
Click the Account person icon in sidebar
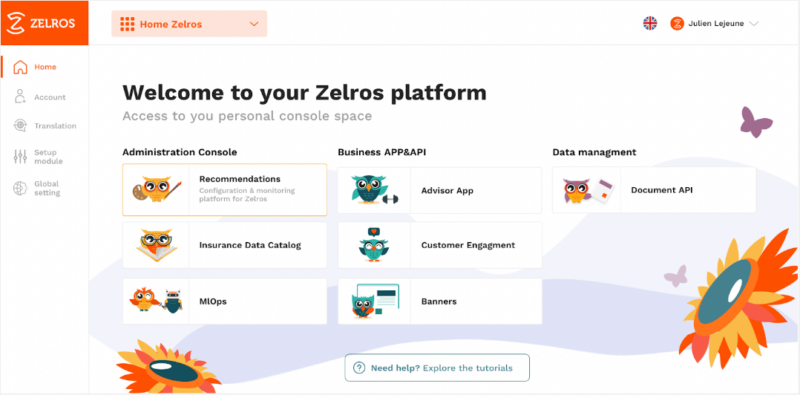20,96
